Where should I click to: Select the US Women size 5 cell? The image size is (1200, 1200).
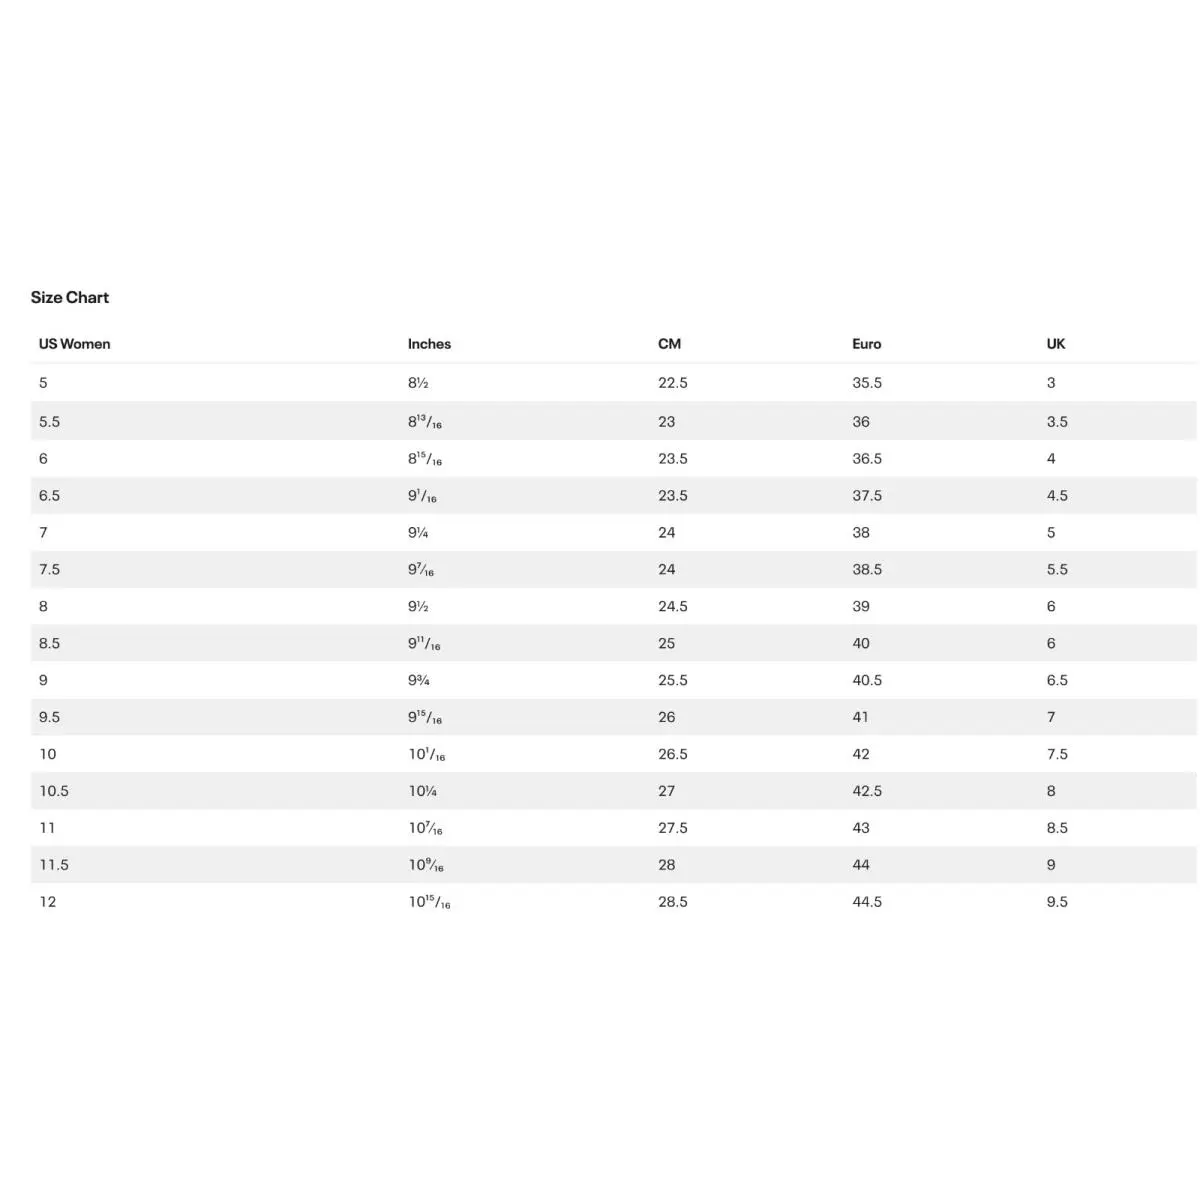[43, 383]
